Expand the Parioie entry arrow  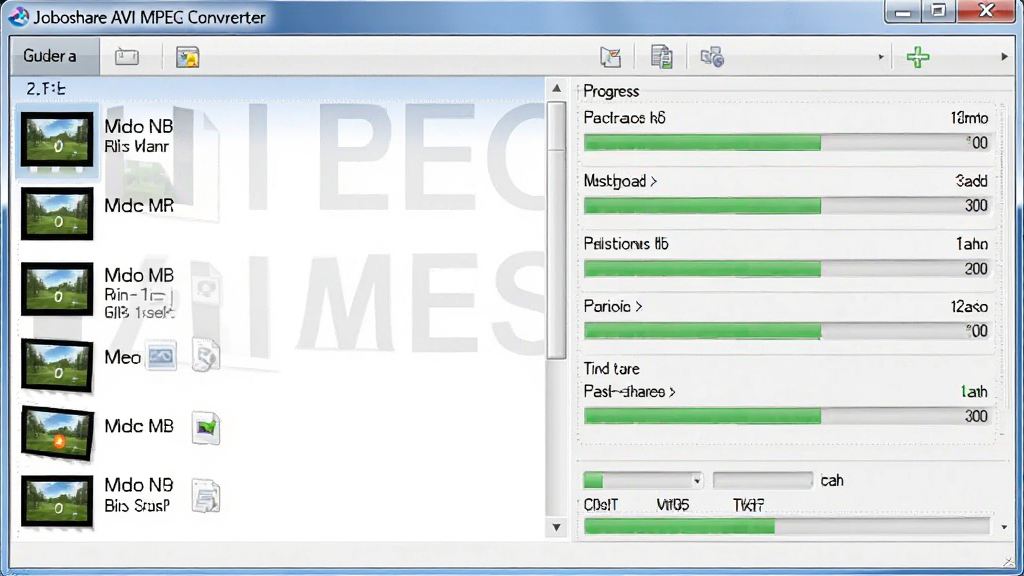[639, 306]
